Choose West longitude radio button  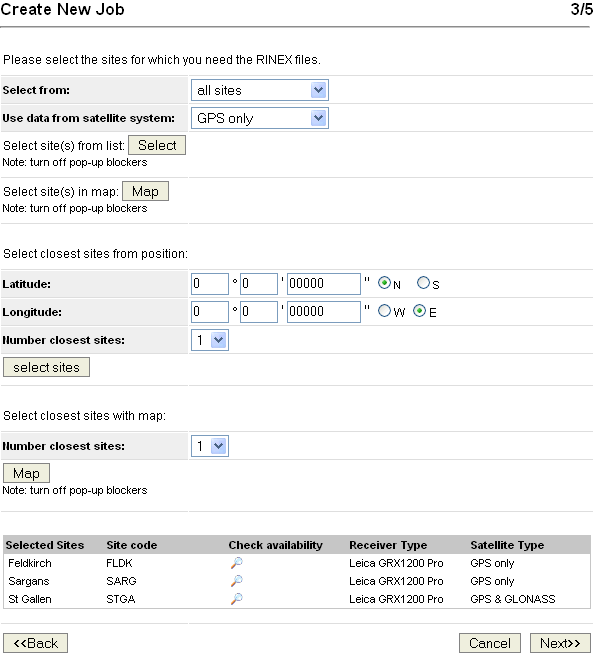click(384, 311)
